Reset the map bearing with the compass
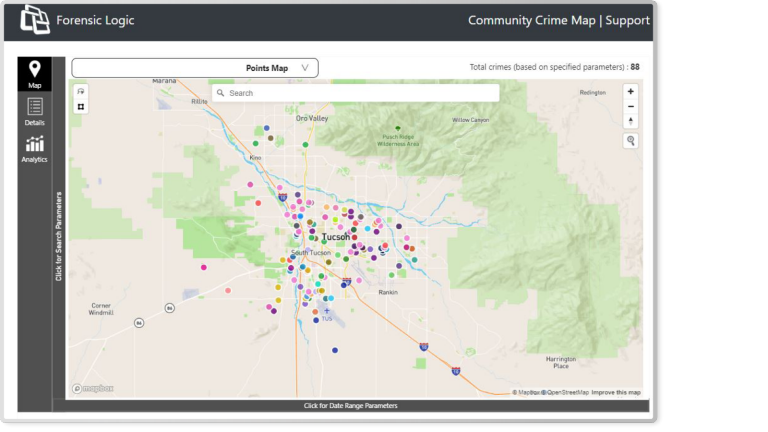This screenshot has width=768, height=432. point(630,121)
